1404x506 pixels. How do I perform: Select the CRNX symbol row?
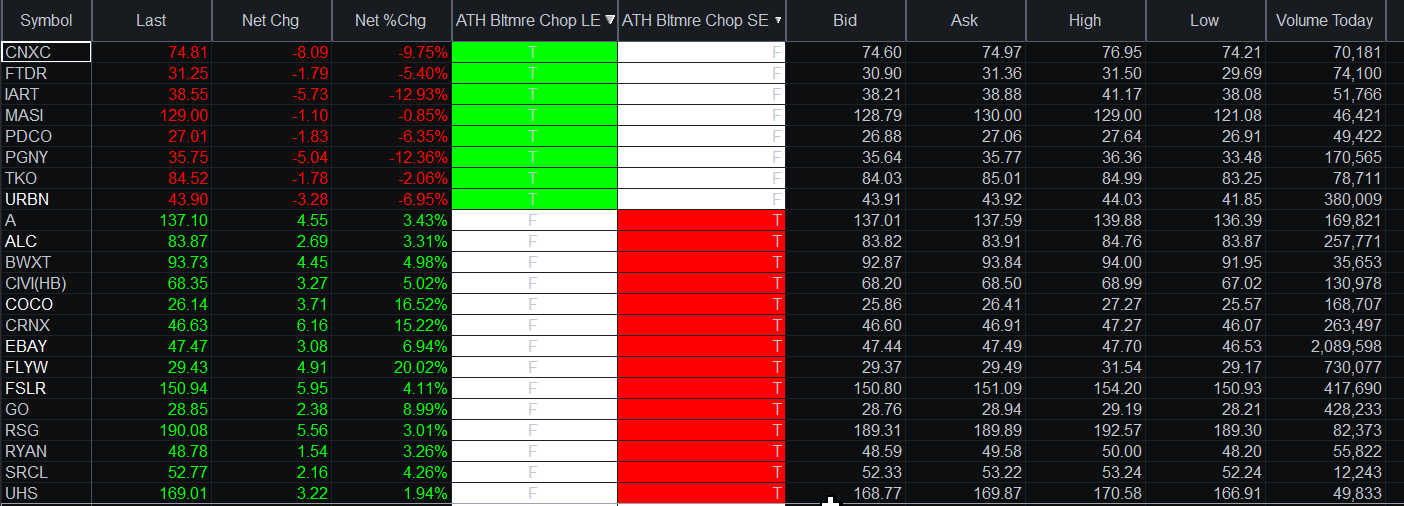click(x=46, y=325)
